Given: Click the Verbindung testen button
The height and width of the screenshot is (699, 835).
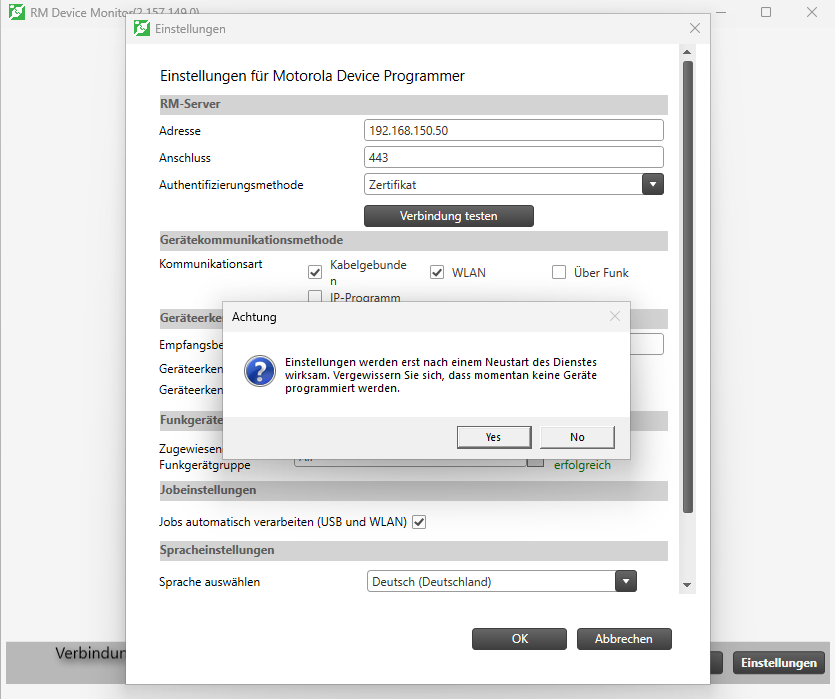Looking at the screenshot, I should pos(448,216).
